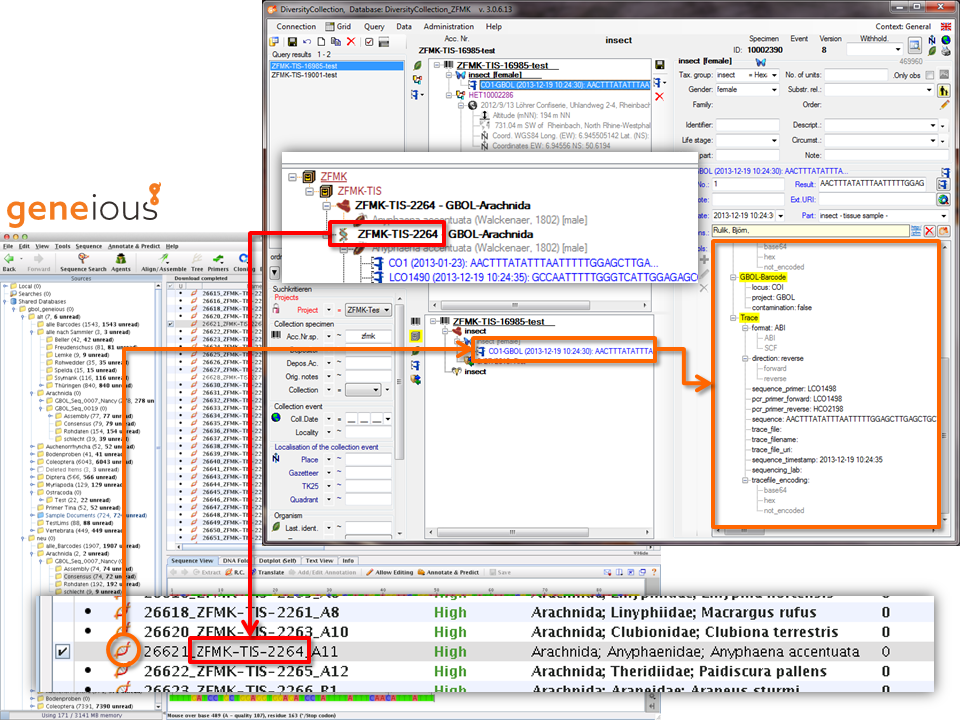Open the Administration menu
The height and width of the screenshot is (720, 960).
pos(449,27)
